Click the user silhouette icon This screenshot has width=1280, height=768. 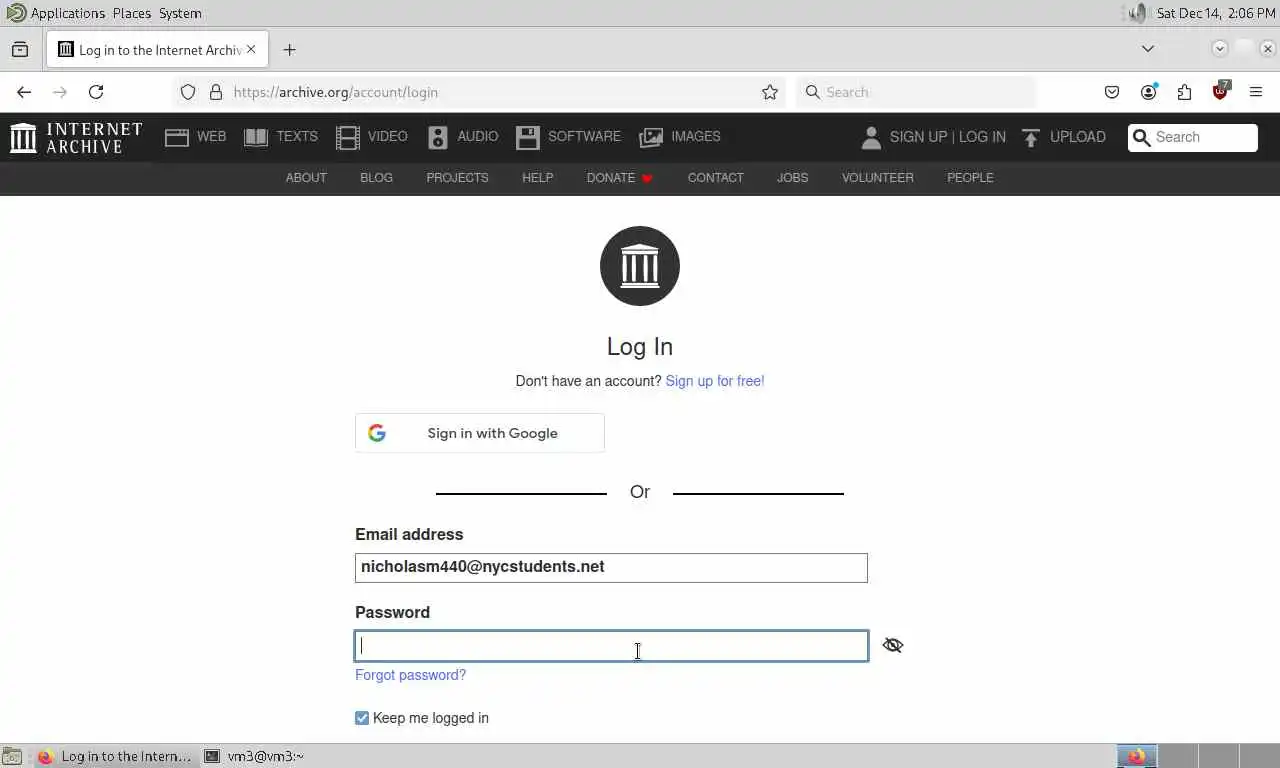(871, 138)
